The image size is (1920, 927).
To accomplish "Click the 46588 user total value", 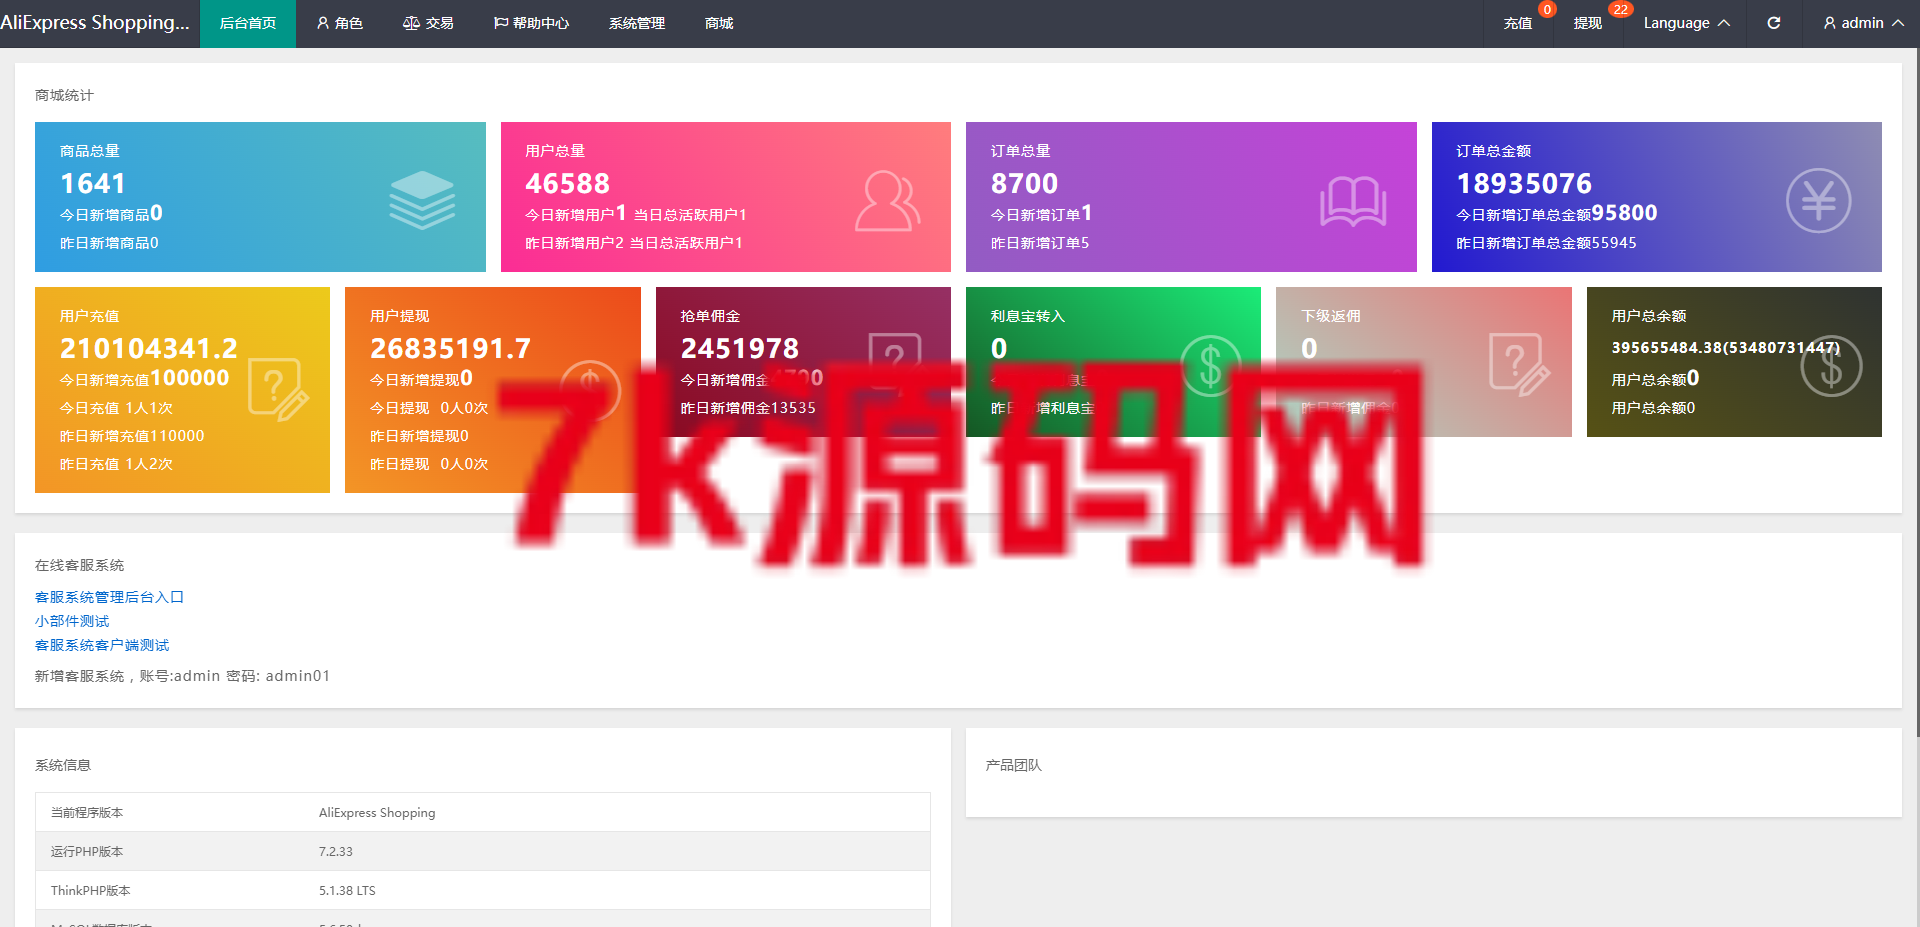I will [x=567, y=183].
